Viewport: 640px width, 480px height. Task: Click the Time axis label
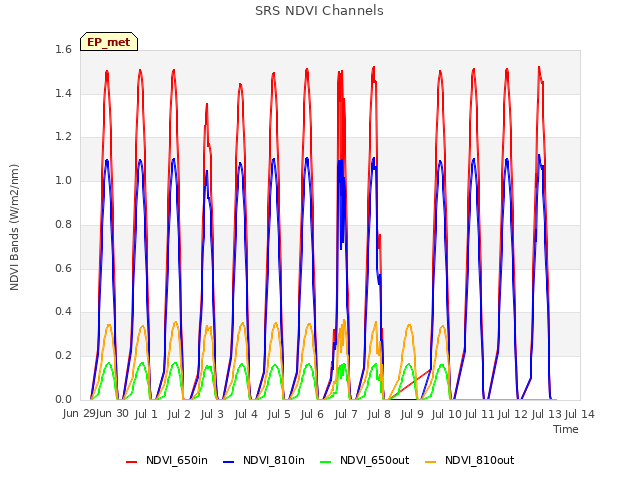(x=566, y=429)
